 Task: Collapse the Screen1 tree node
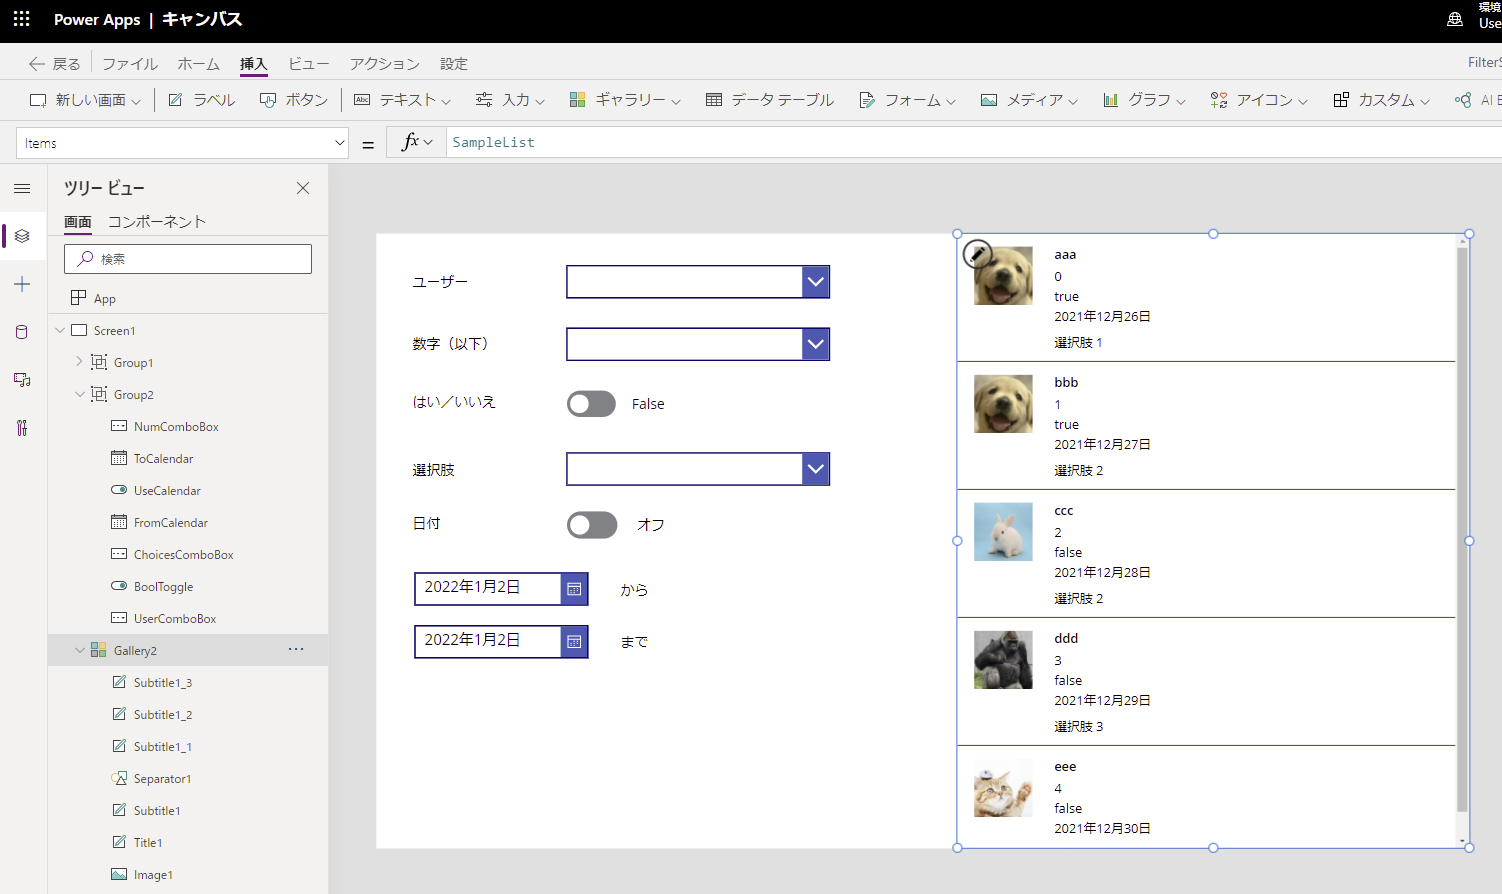(x=60, y=330)
